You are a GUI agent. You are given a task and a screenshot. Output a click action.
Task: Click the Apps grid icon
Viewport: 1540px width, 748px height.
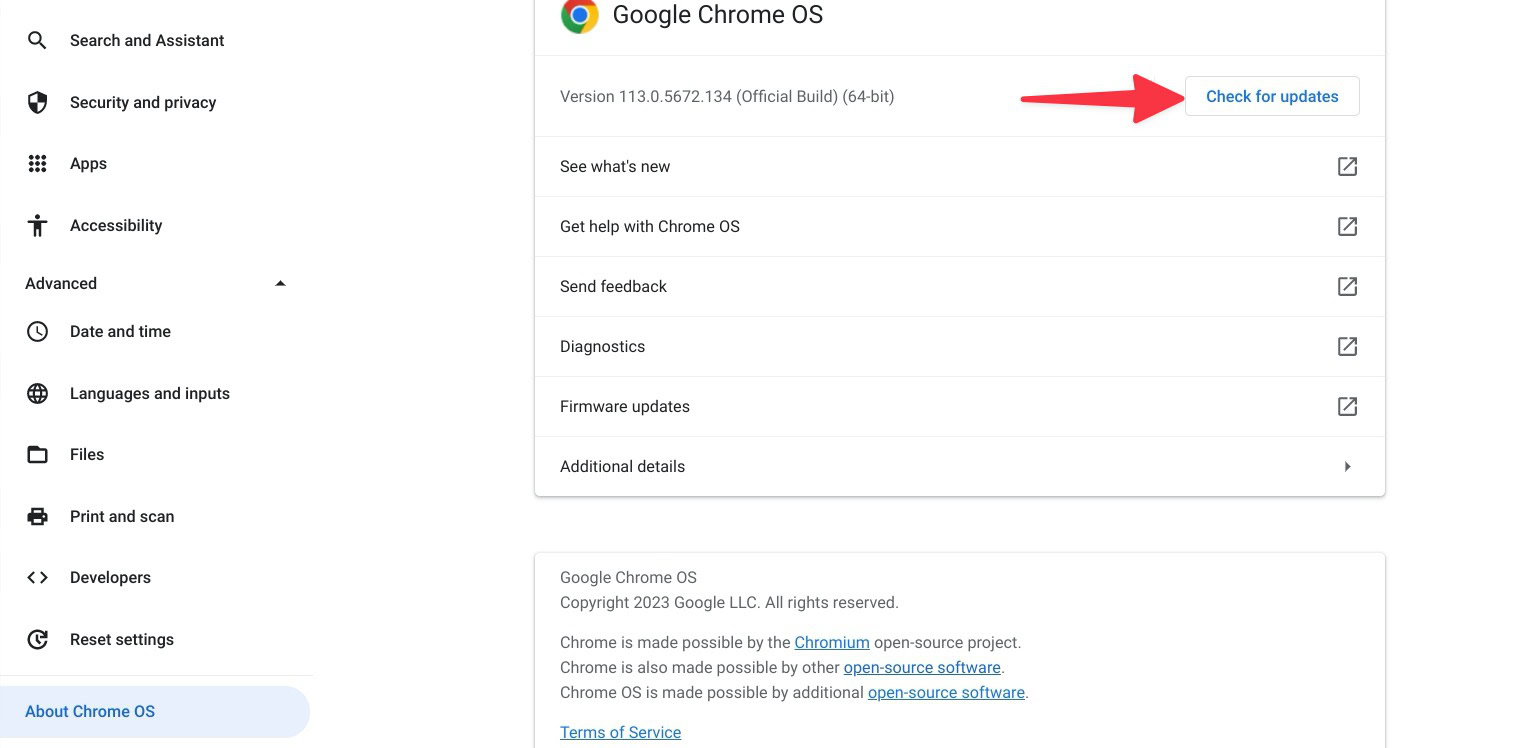click(37, 164)
